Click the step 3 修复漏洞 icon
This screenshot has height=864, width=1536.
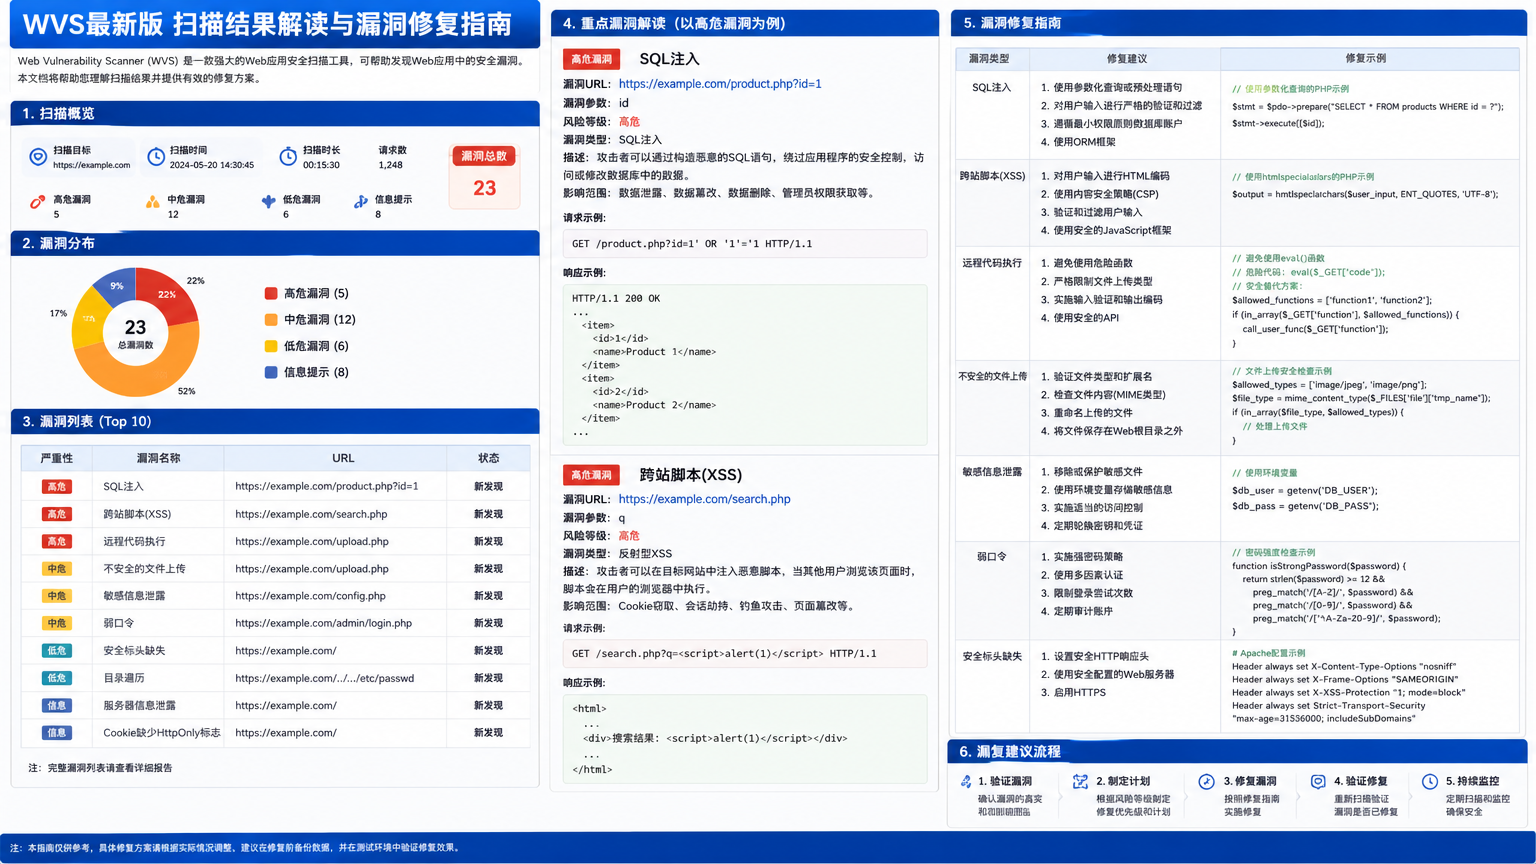click(1206, 782)
